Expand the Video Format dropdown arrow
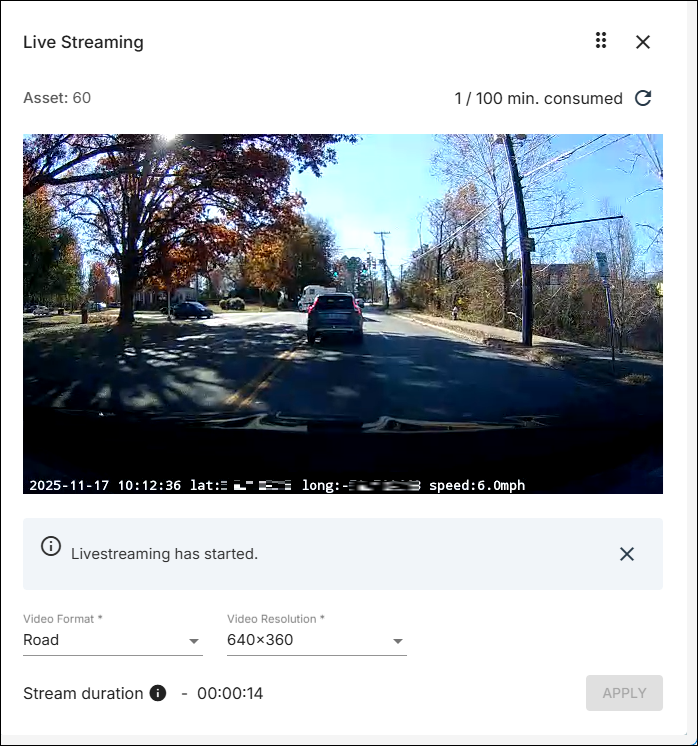This screenshot has width=698, height=746. point(194,641)
